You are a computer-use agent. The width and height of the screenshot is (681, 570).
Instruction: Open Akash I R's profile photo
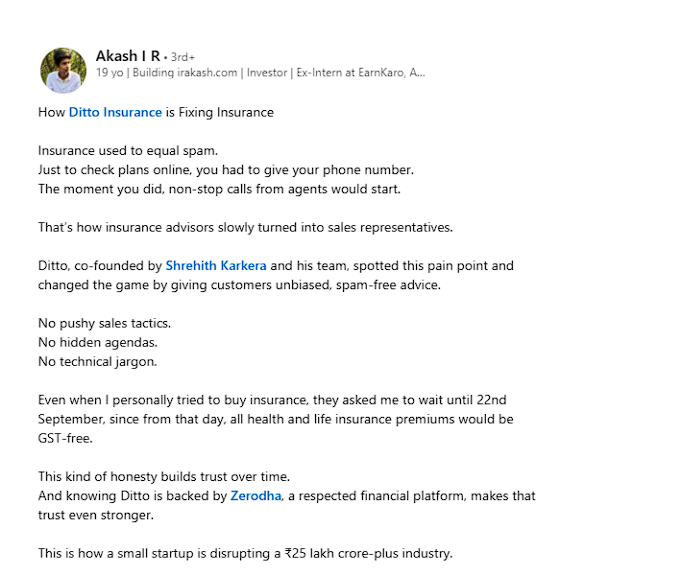[x=63, y=69]
